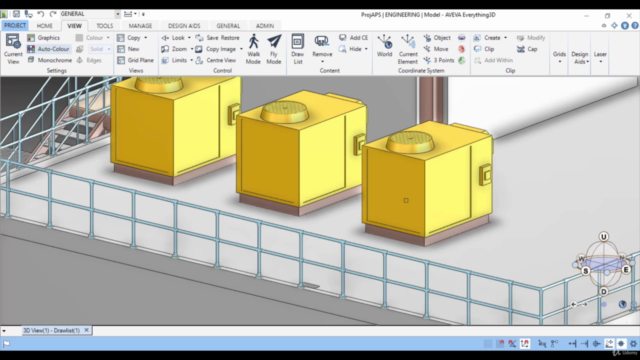Image resolution: width=640 pixels, height=360 pixels.
Task: Open the Draw List
Action: 298,49
